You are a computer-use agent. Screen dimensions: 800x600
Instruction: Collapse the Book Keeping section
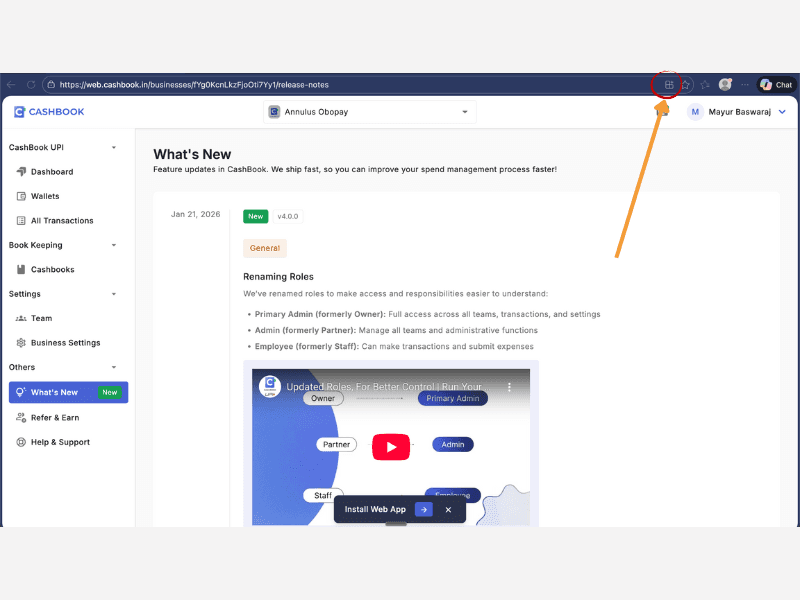coord(114,245)
